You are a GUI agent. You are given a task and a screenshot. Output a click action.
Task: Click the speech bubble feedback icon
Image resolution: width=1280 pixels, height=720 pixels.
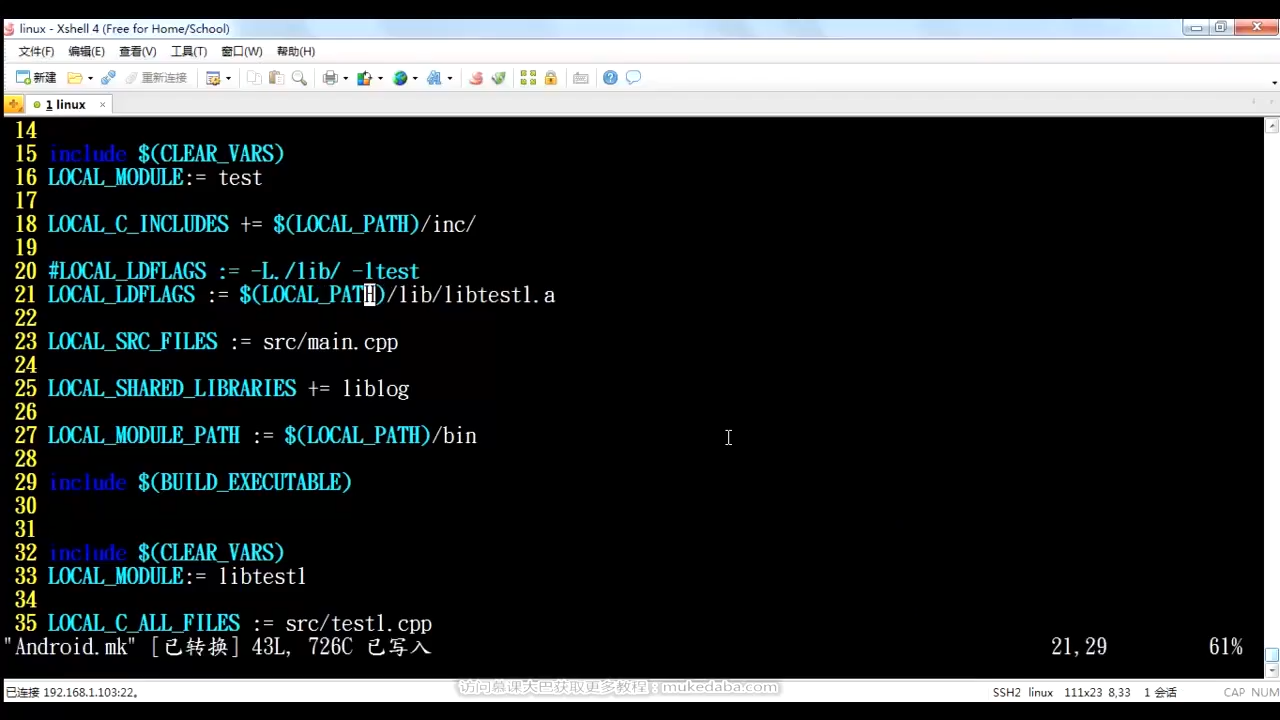pyautogui.click(x=633, y=78)
